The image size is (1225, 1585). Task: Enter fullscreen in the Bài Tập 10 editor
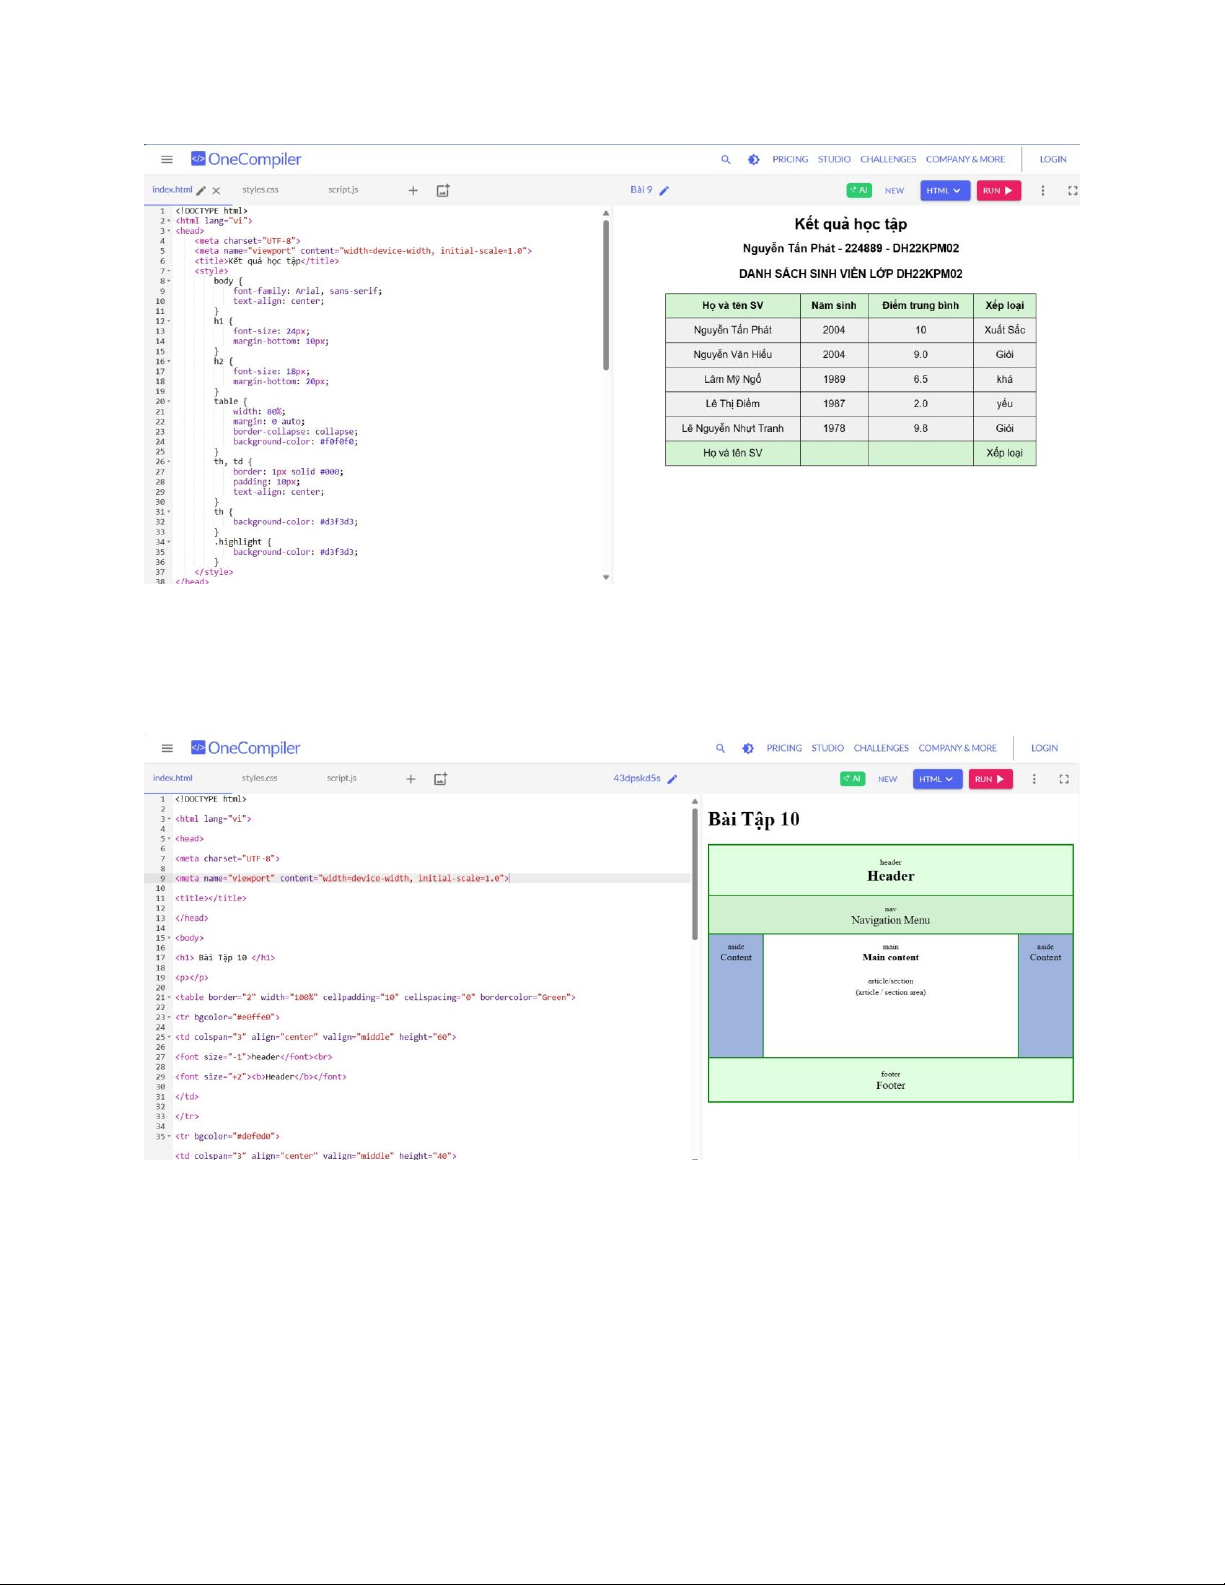click(x=1064, y=779)
